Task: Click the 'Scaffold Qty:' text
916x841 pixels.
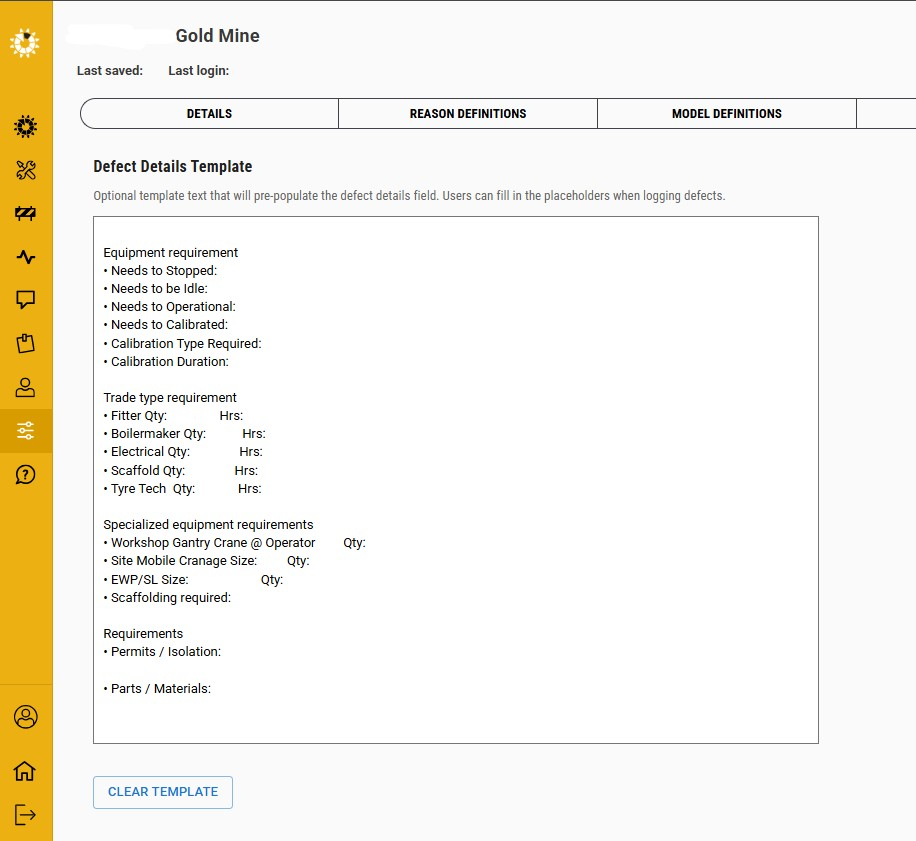Action: pos(148,471)
